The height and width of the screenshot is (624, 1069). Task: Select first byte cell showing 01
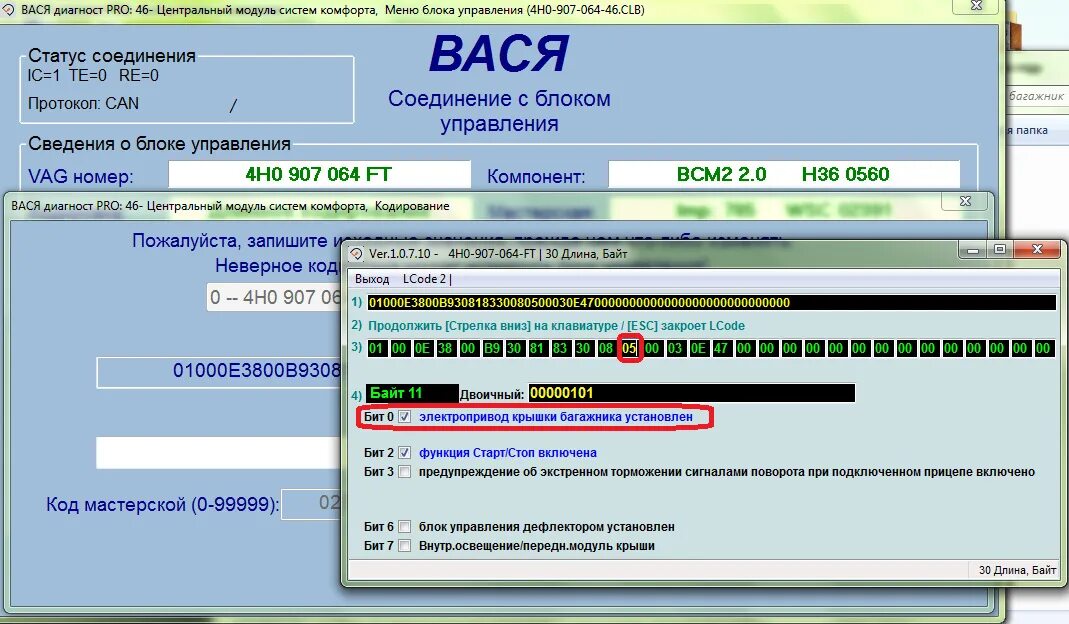376,348
